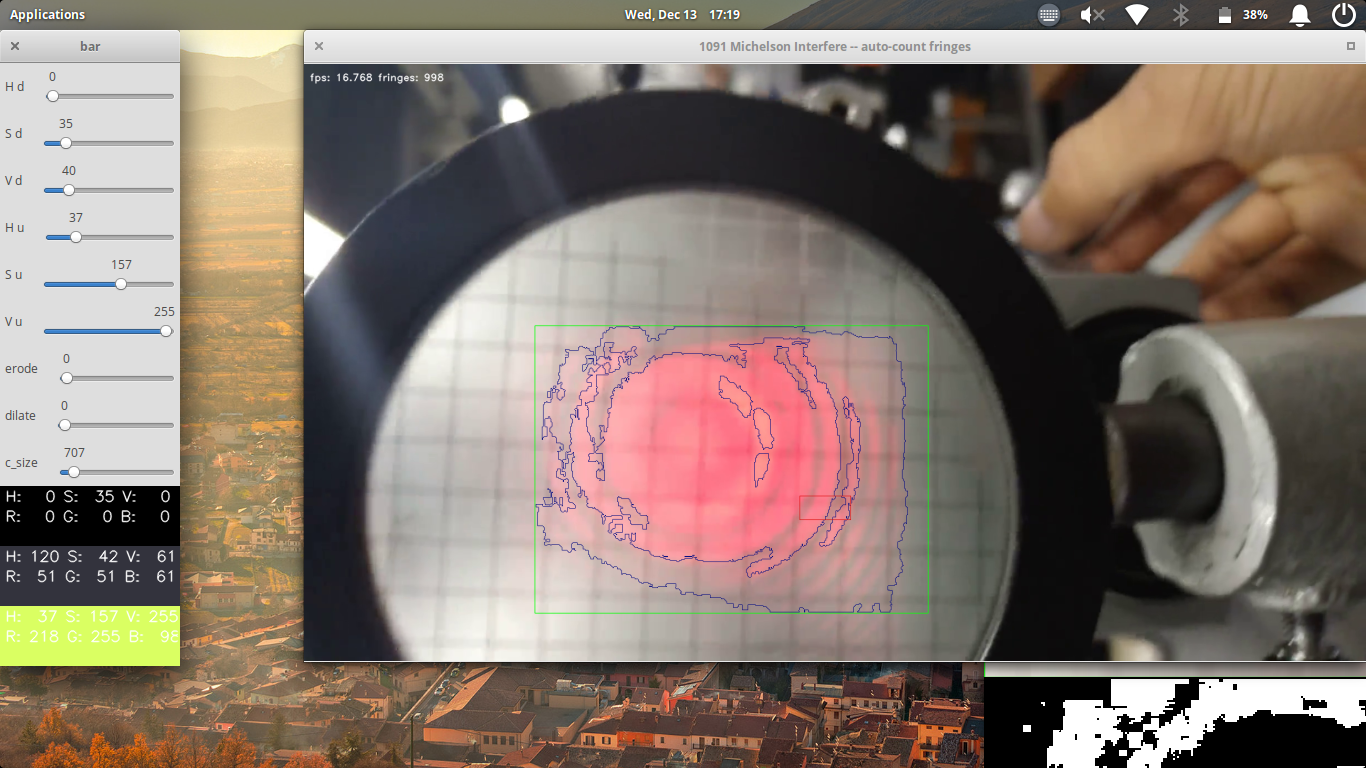Click the erode label
This screenshot has height=768, width=1366.
coord(21,369)
